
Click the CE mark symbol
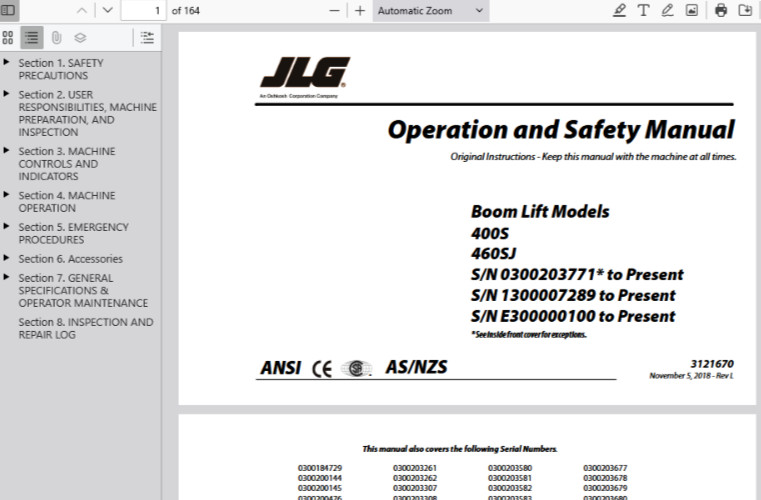(322, 369)
